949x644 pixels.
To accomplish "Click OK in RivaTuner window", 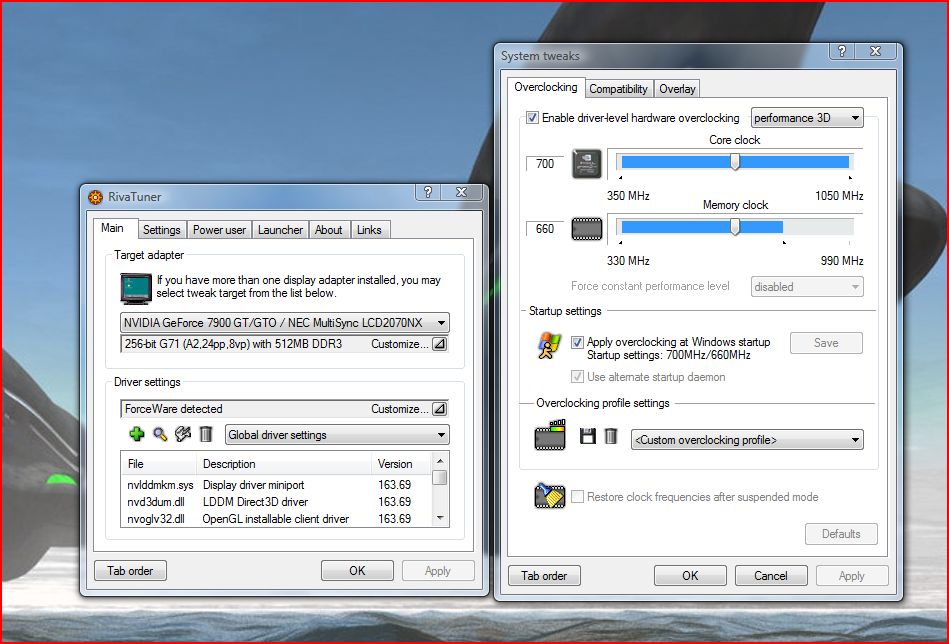I will (357, 571).
